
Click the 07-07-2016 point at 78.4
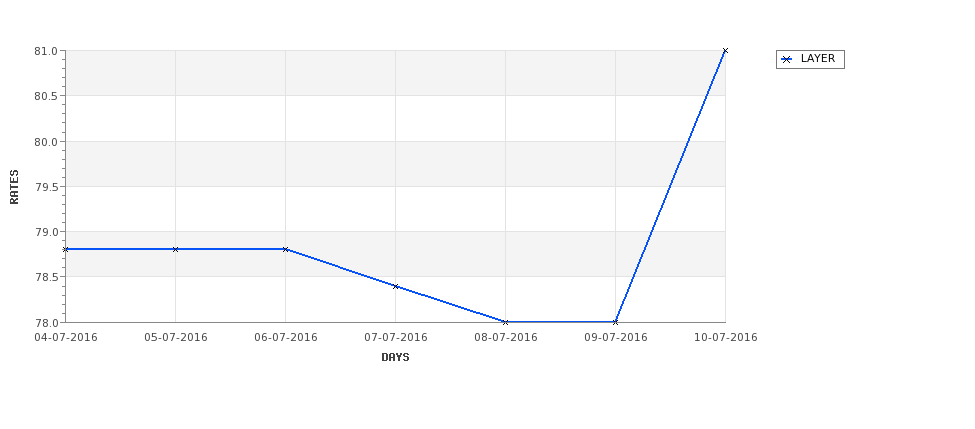[x=395, y=286]
